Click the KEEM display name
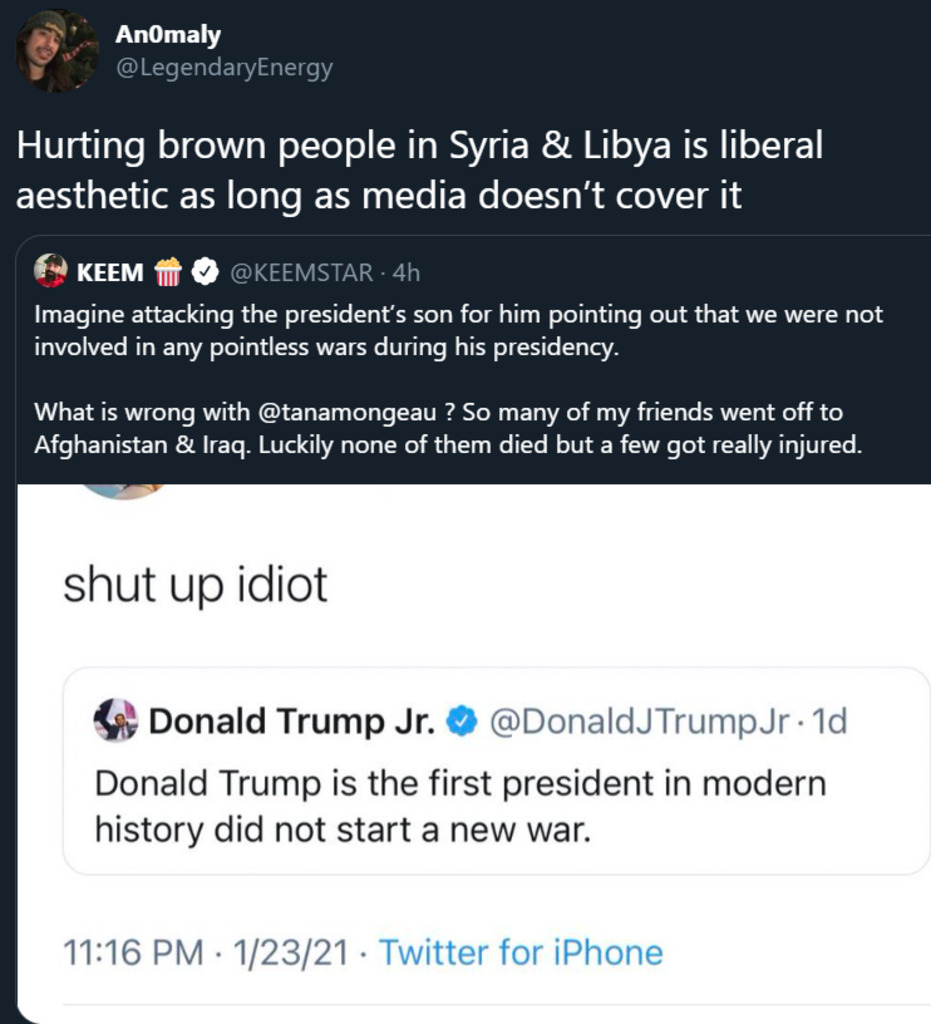The height and width of the screenshot is (1024, 931). 110,271
